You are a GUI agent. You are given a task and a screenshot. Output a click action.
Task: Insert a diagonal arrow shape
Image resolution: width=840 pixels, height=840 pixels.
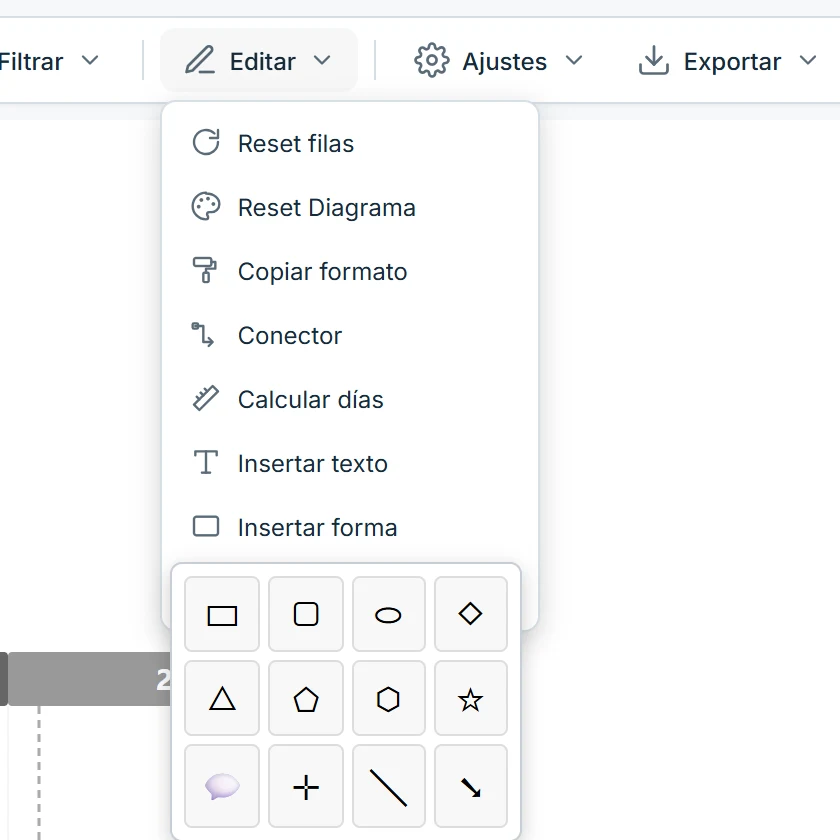(x=470, y=786)
